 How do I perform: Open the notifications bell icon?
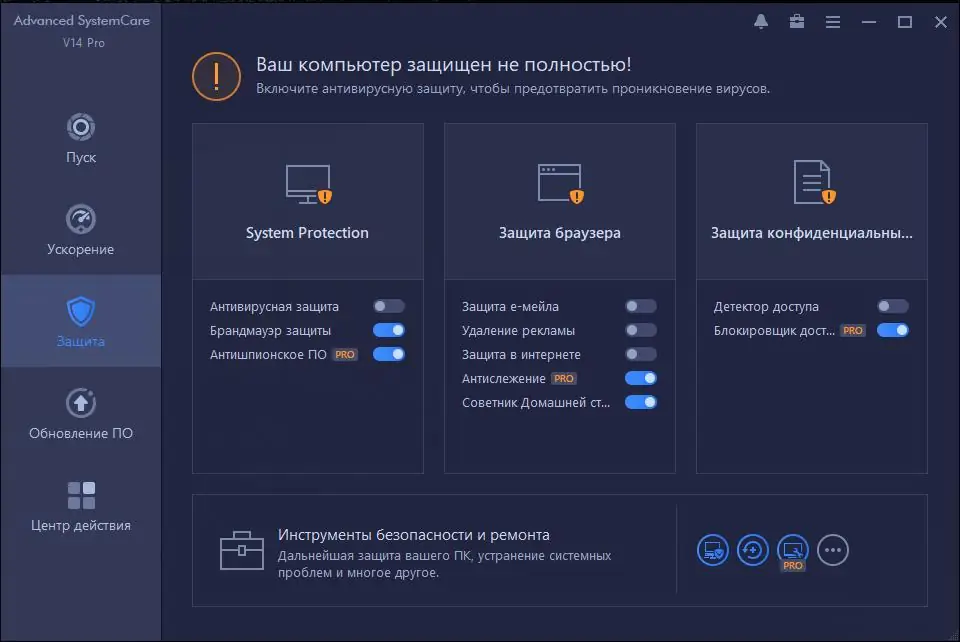coord(760,21)
